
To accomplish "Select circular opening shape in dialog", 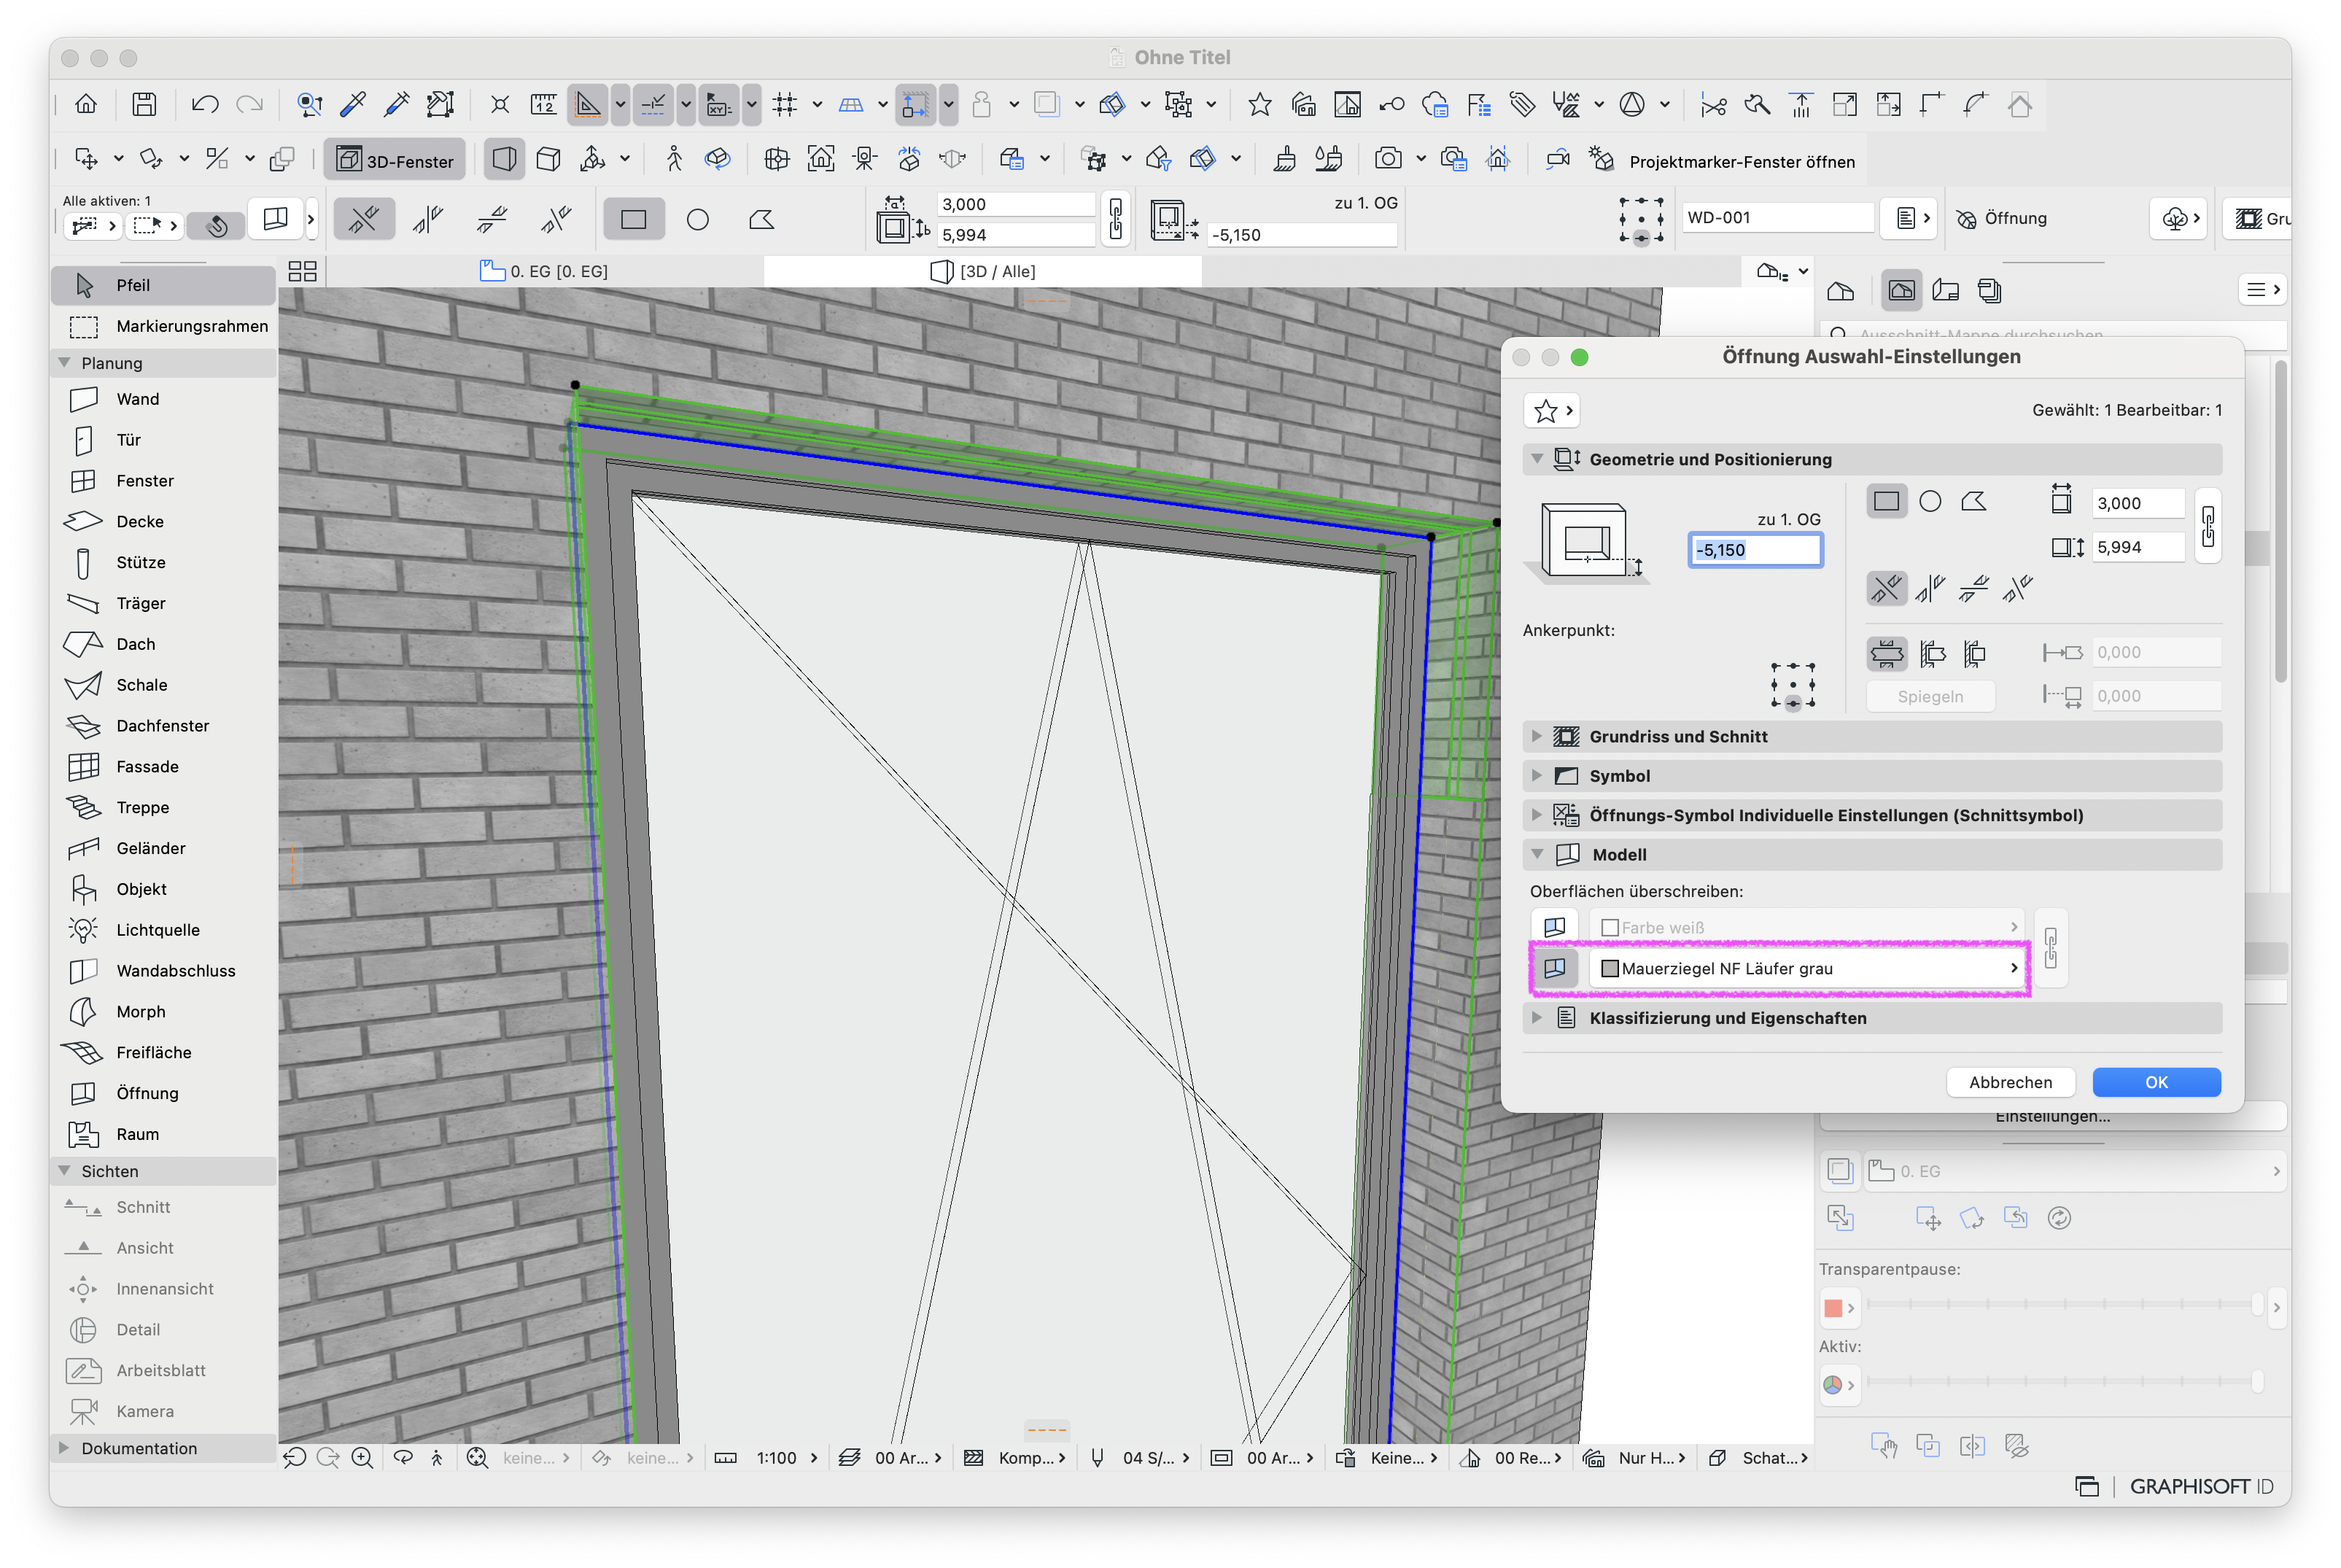I will tap(1930, 502).
